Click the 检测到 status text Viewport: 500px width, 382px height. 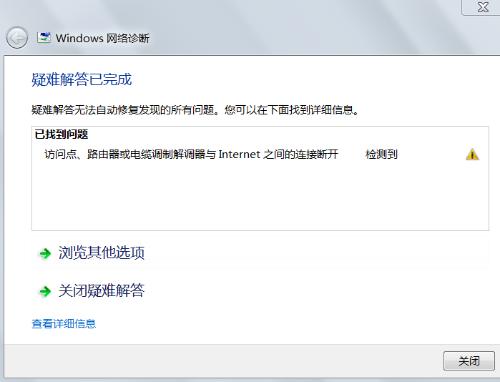point(382,154)
